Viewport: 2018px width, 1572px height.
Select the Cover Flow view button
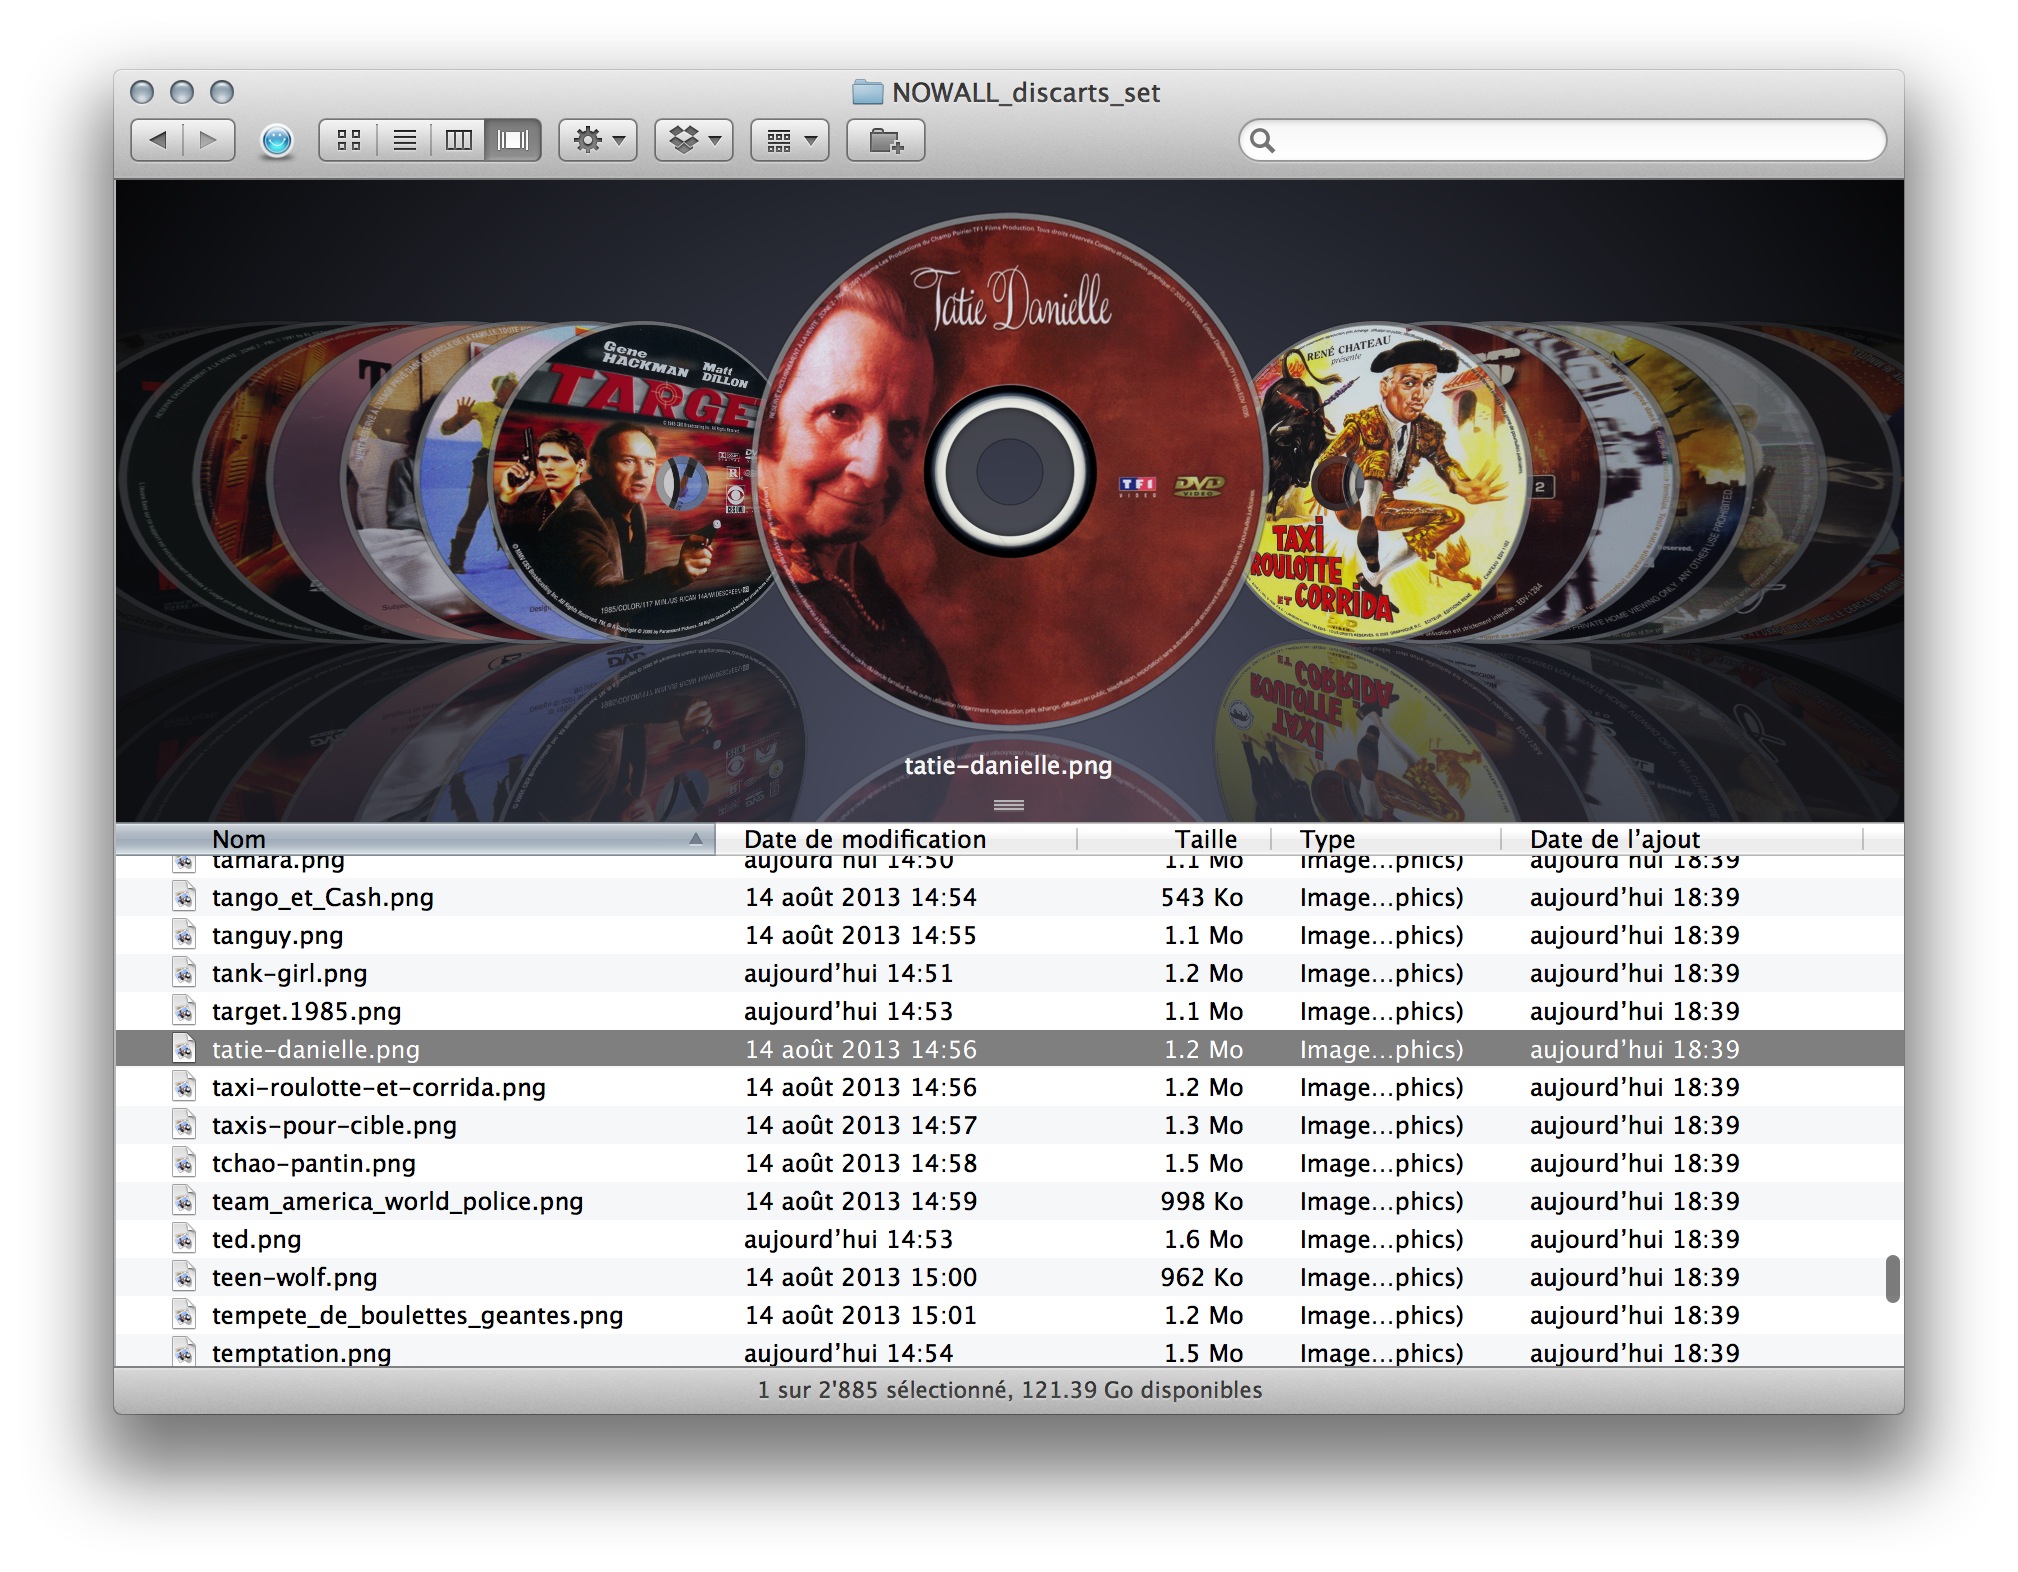pos(513,140)
